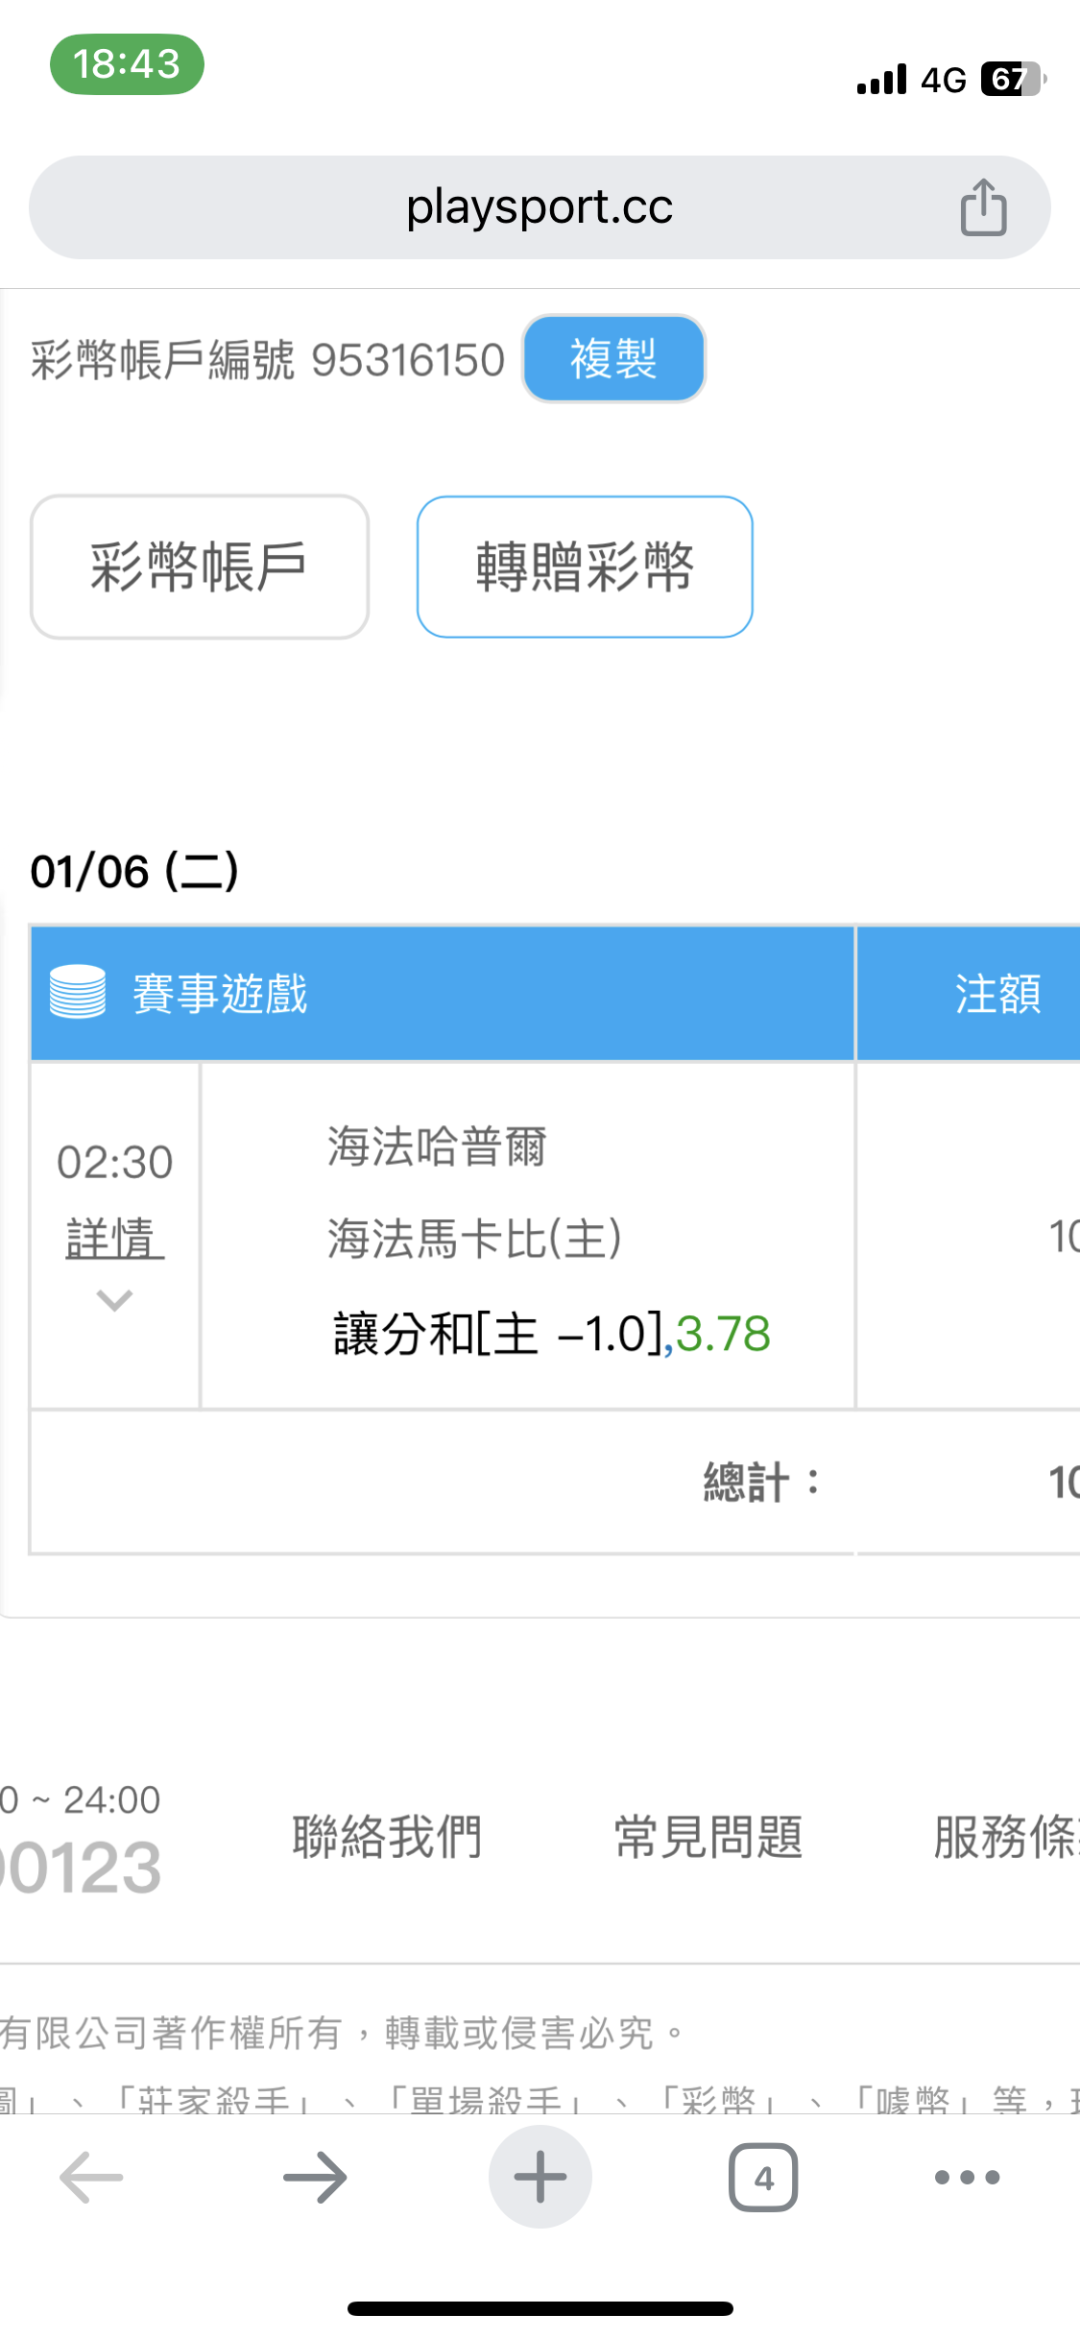Open a new tab with plus button
This screenshot has width=1080, height=2339.
point(540,2177)
